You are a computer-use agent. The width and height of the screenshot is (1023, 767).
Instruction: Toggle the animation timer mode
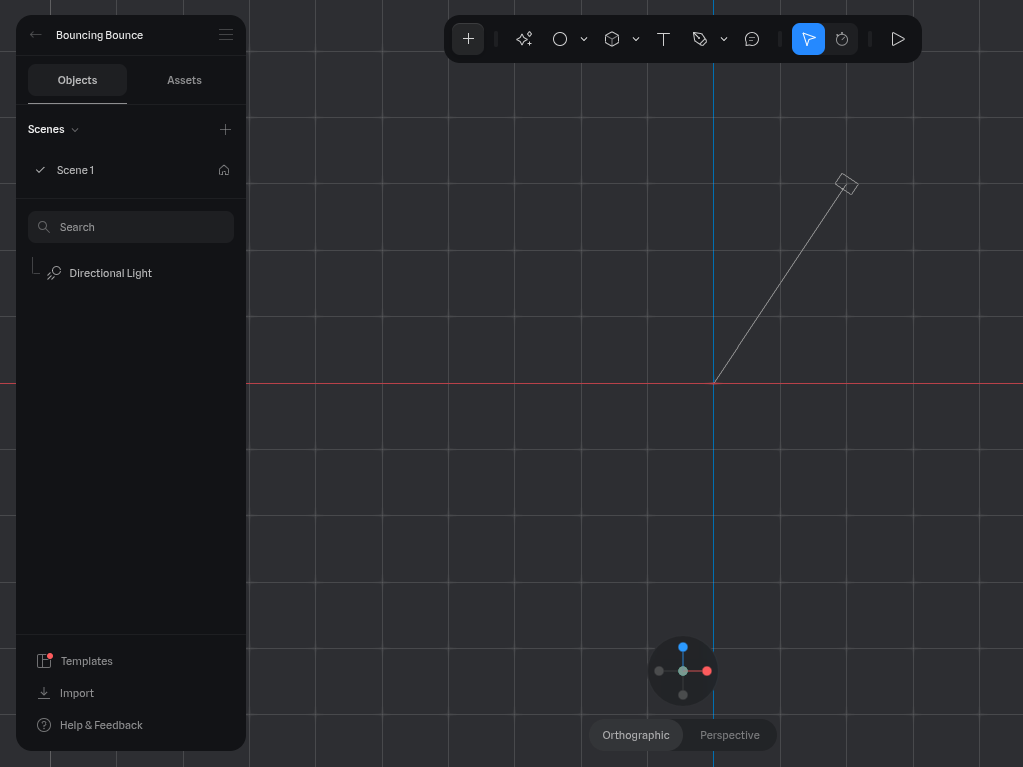pyautogui.click(x=842, y=39)
